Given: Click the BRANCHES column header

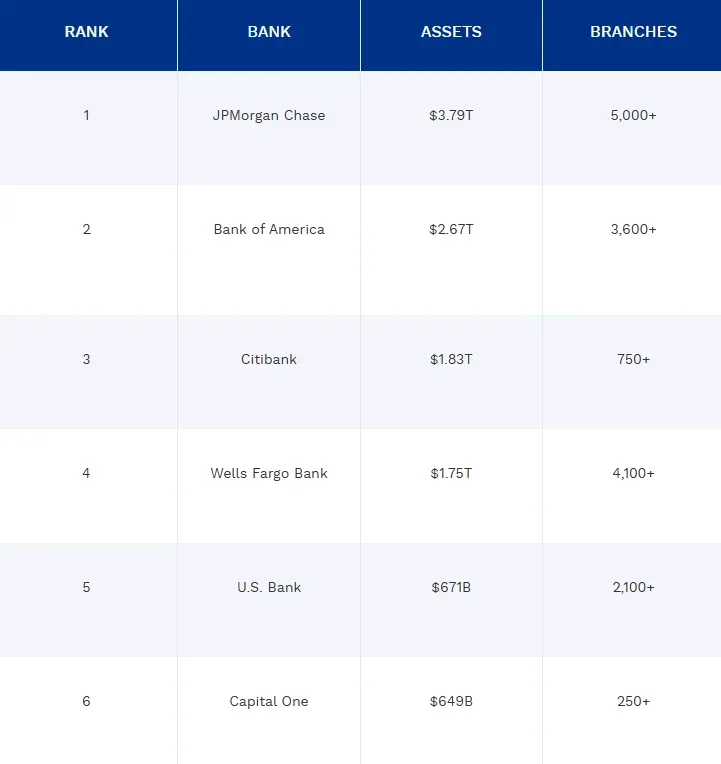Looking at the screenshot, I should 633,32.
